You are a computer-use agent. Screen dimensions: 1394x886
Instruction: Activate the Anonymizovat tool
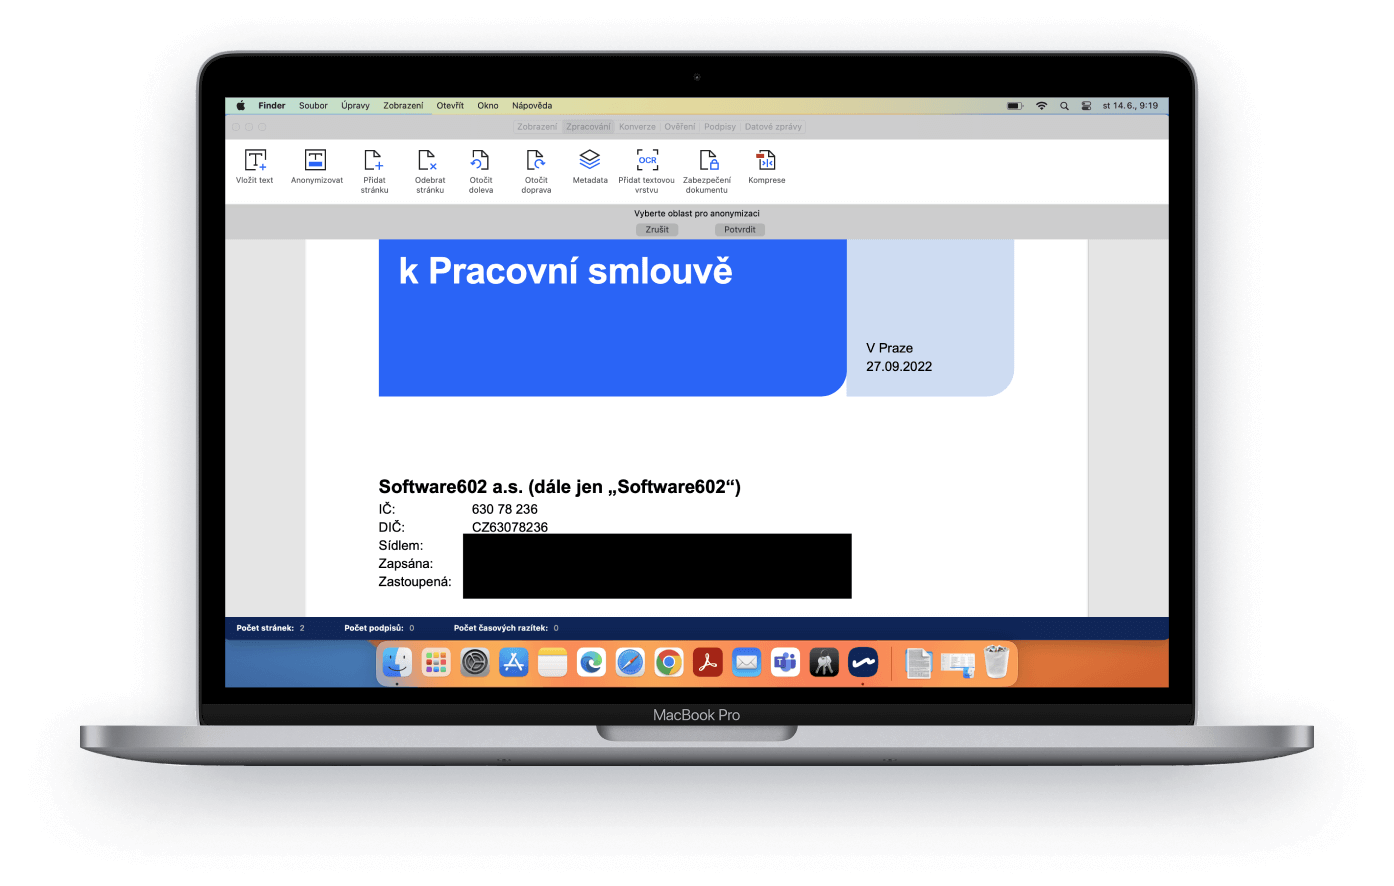(x=316, y=166)
